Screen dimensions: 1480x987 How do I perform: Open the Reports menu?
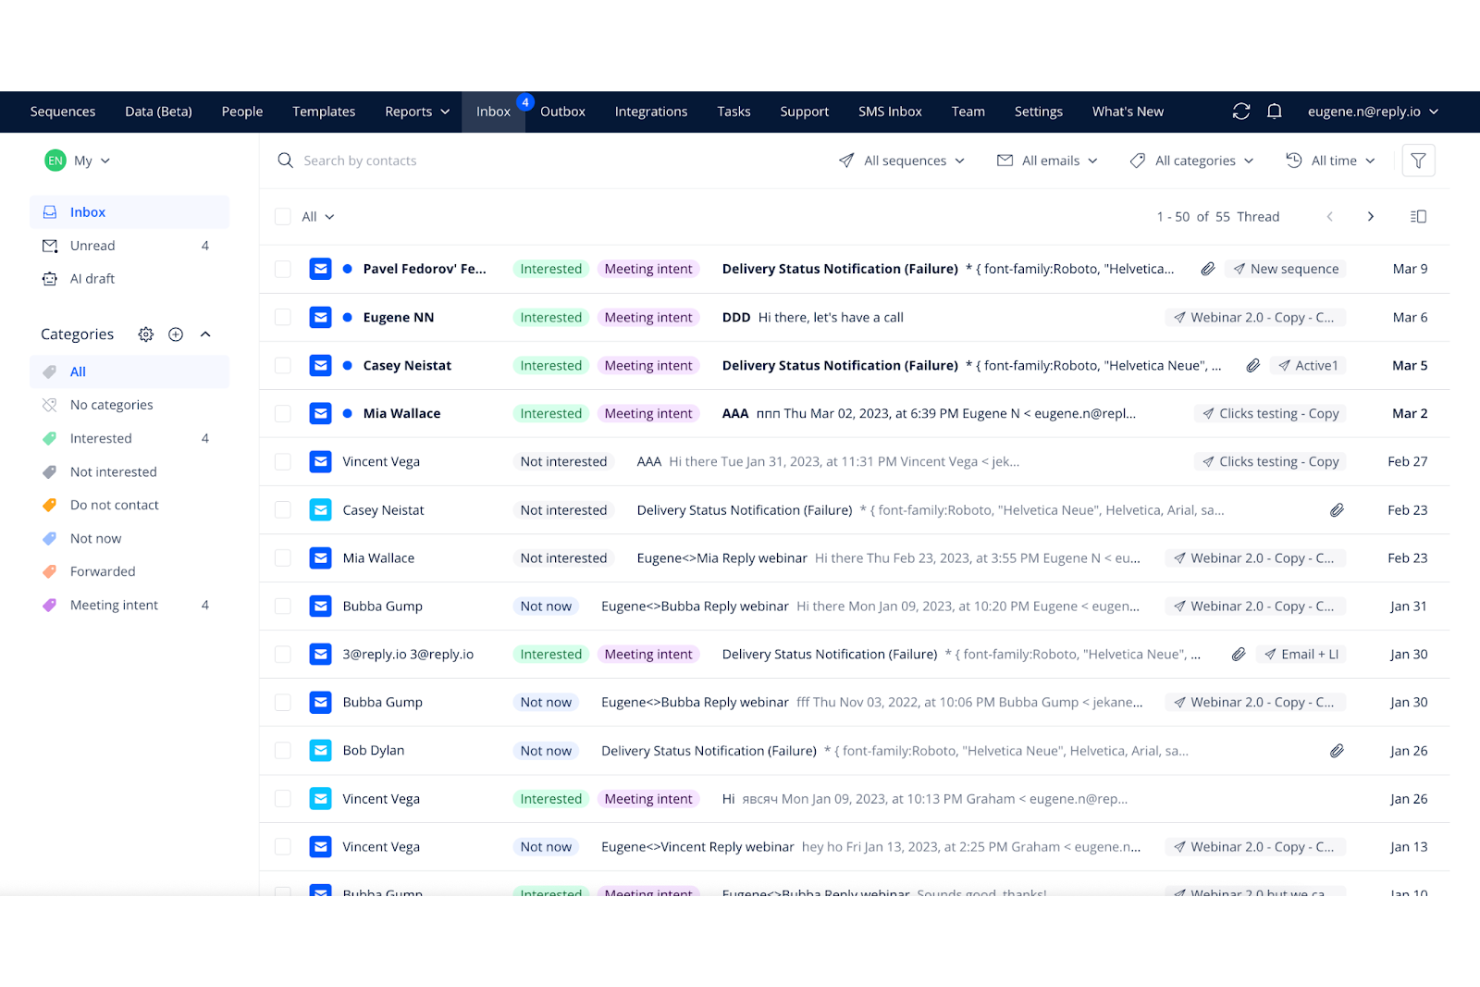(x=415, y=111)
